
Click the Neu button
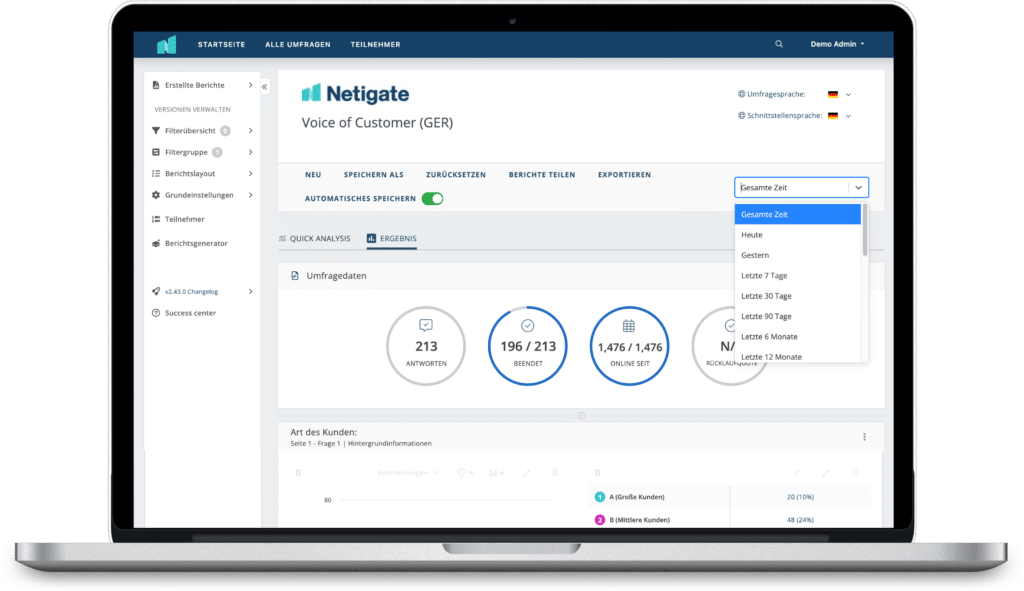[313, 175]
